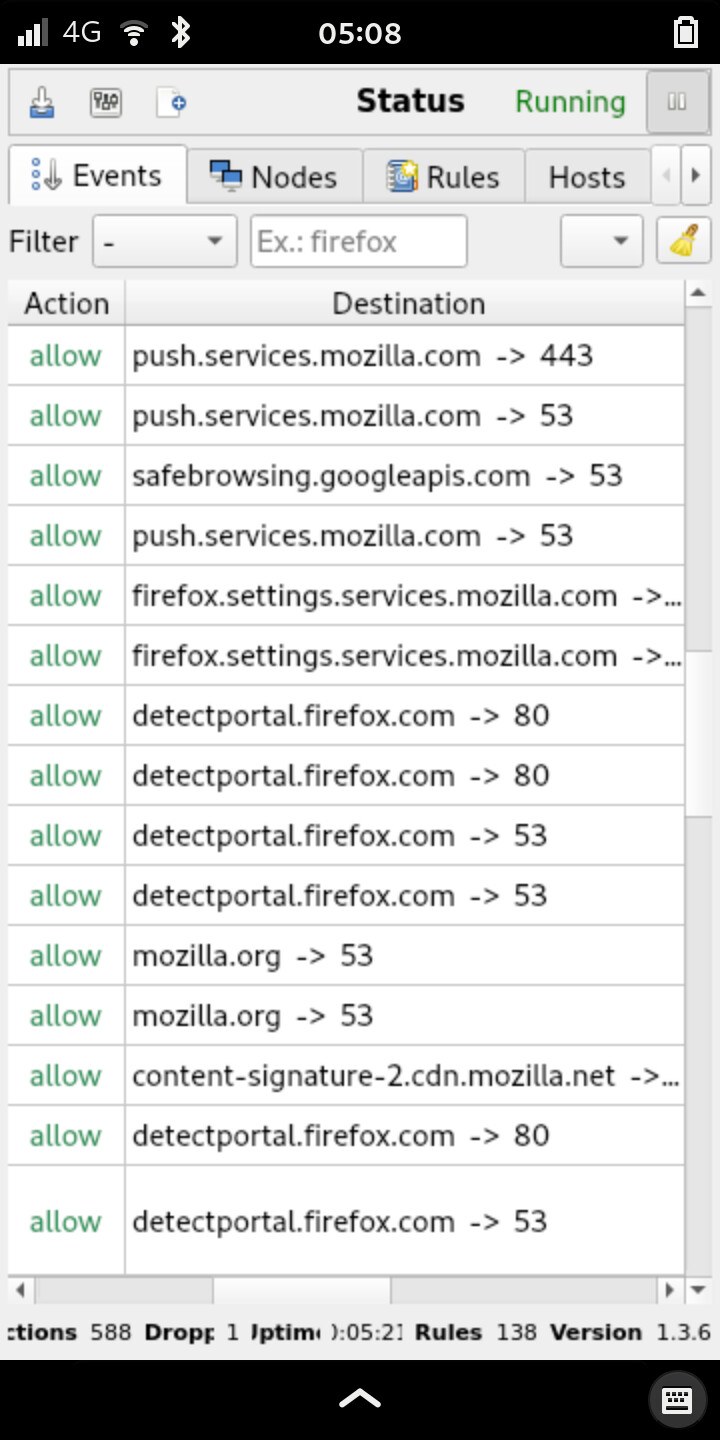Open the preferences icon in toolbar
Screen dimensions: 720x1440
pos(106,102)
